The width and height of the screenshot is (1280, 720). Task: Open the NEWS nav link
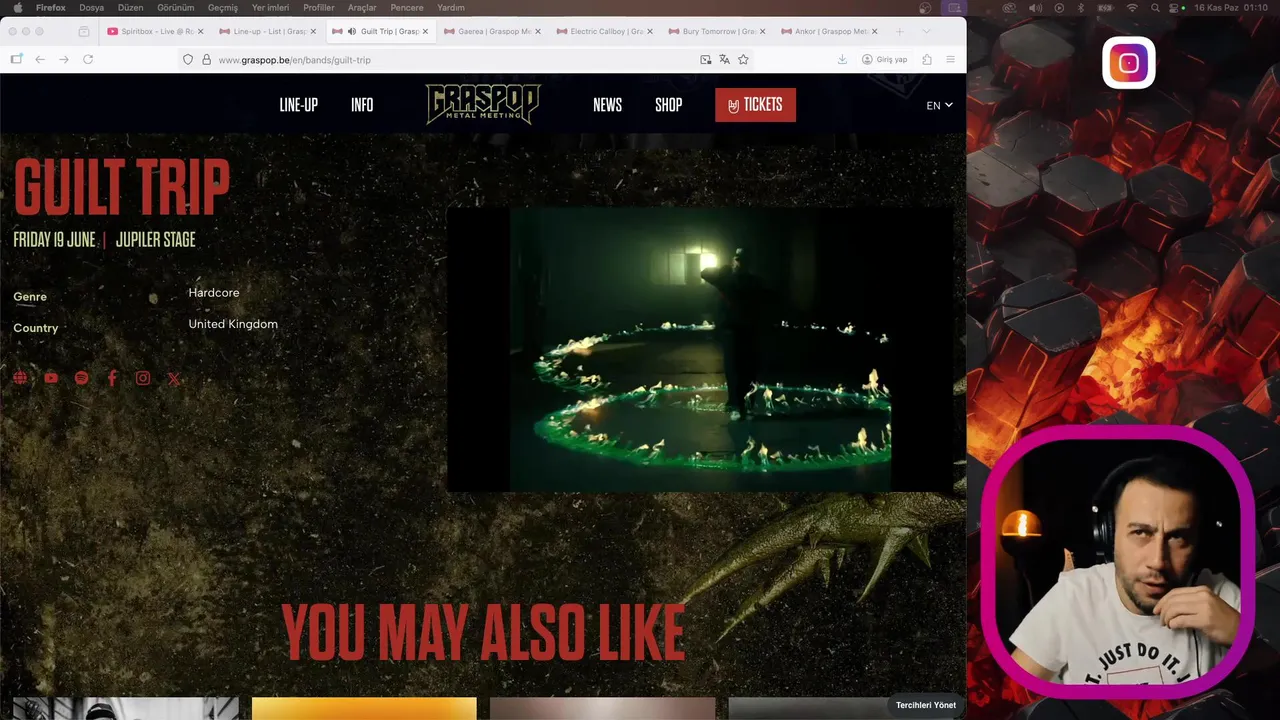(607, 105)
